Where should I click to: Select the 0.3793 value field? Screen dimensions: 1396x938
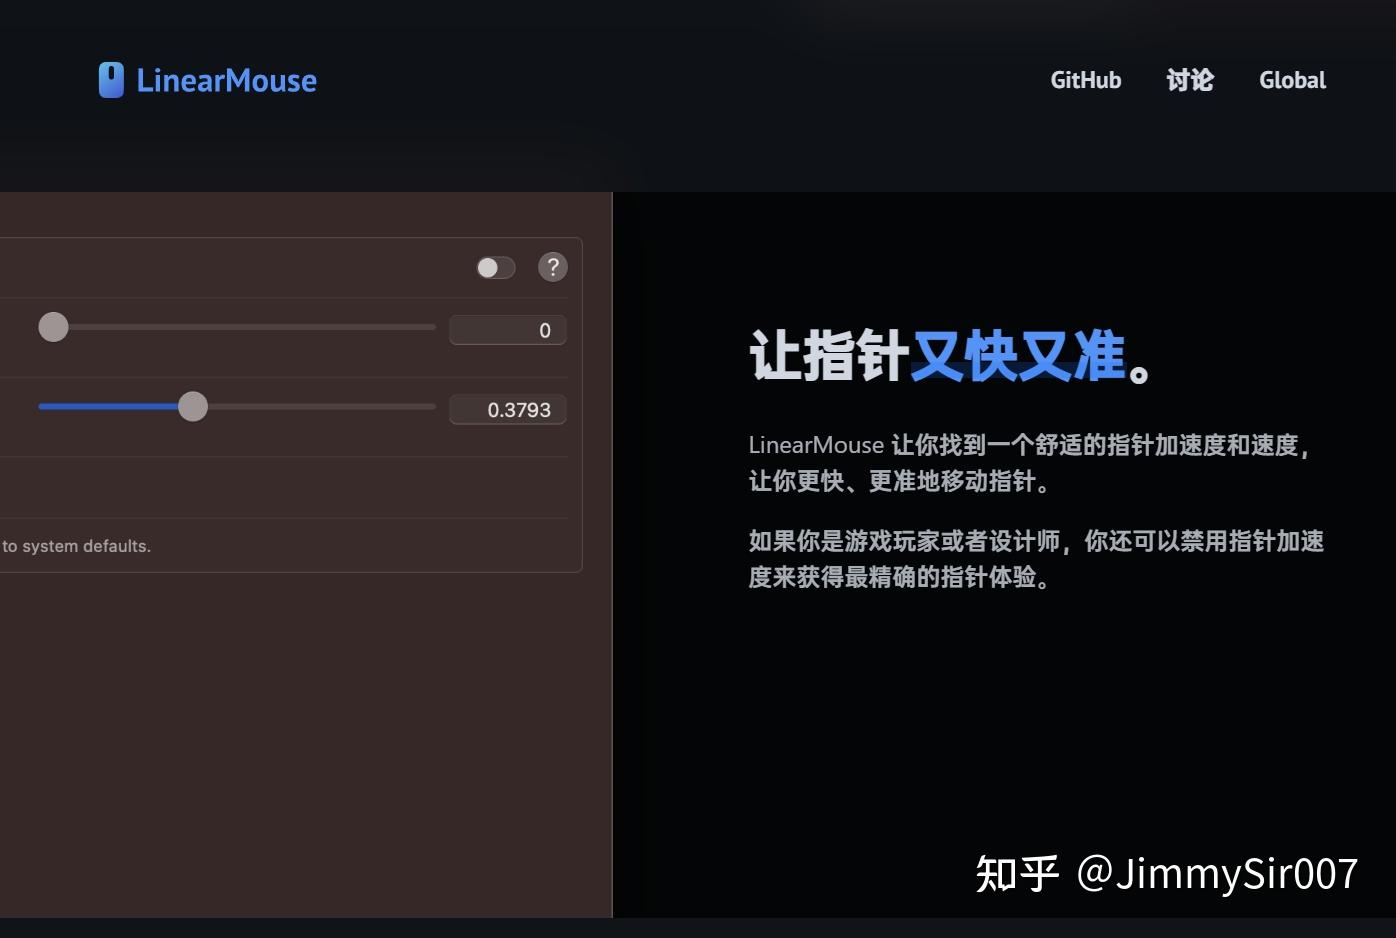tap(508, 409)
